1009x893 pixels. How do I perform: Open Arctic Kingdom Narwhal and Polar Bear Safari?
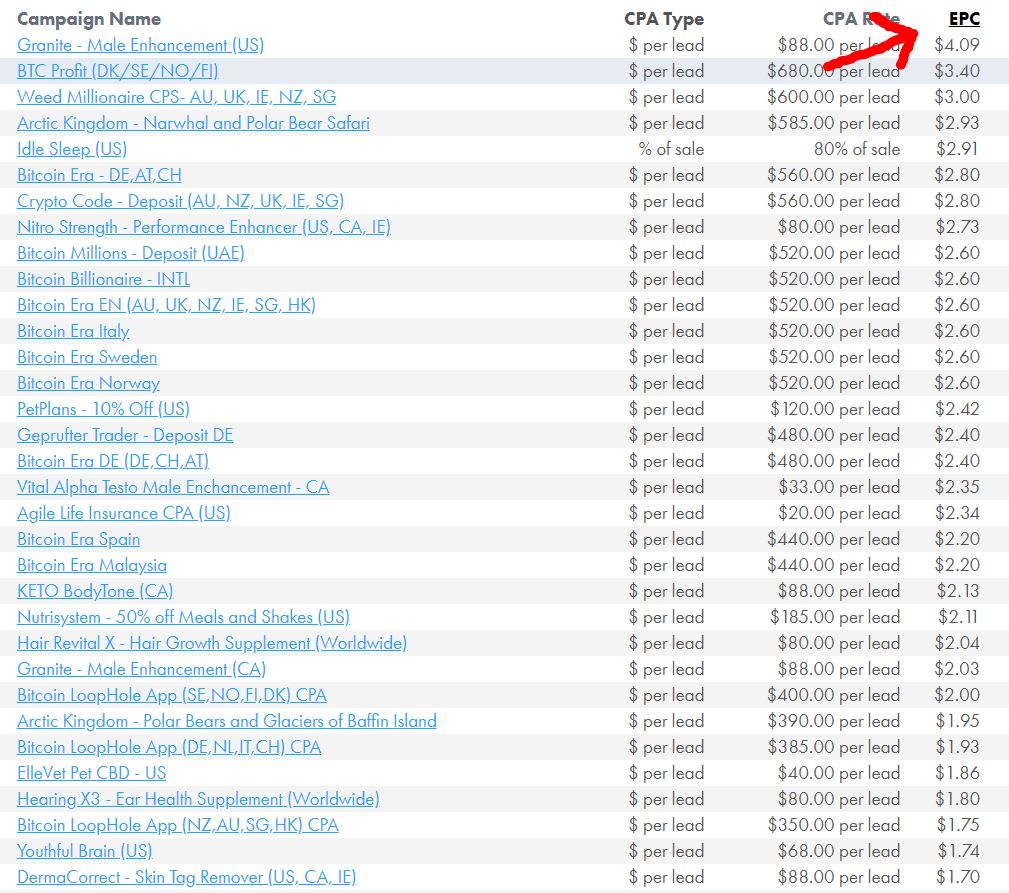click(193, 123)
